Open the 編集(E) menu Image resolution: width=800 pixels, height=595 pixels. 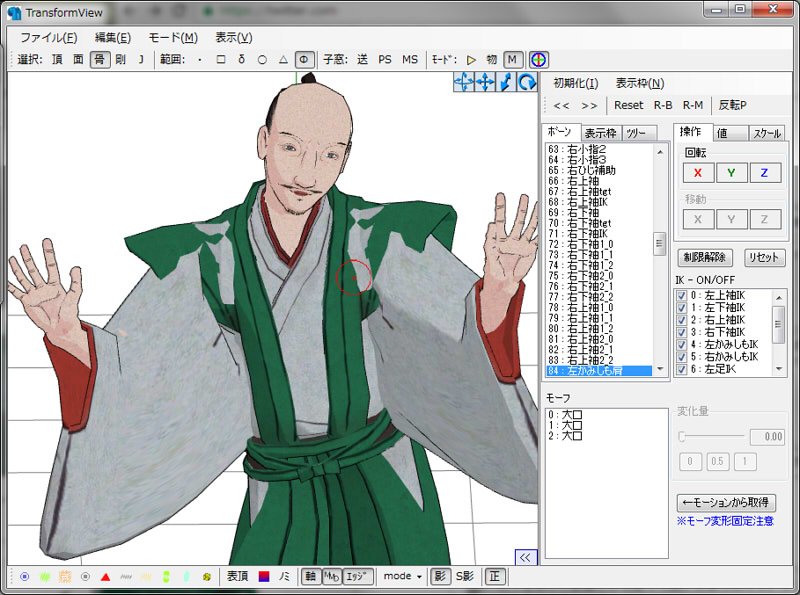(113, 38)
